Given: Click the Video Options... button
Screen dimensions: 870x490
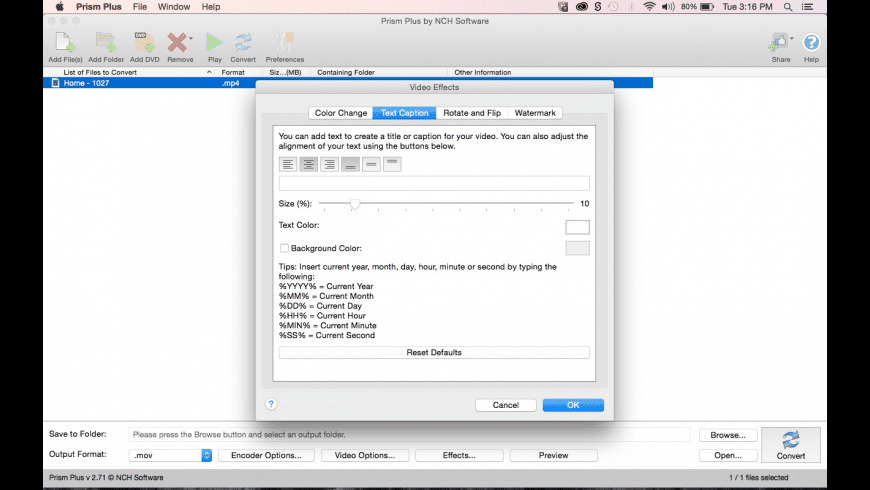Looking at the screenshot, I should (x=365, y=455).
